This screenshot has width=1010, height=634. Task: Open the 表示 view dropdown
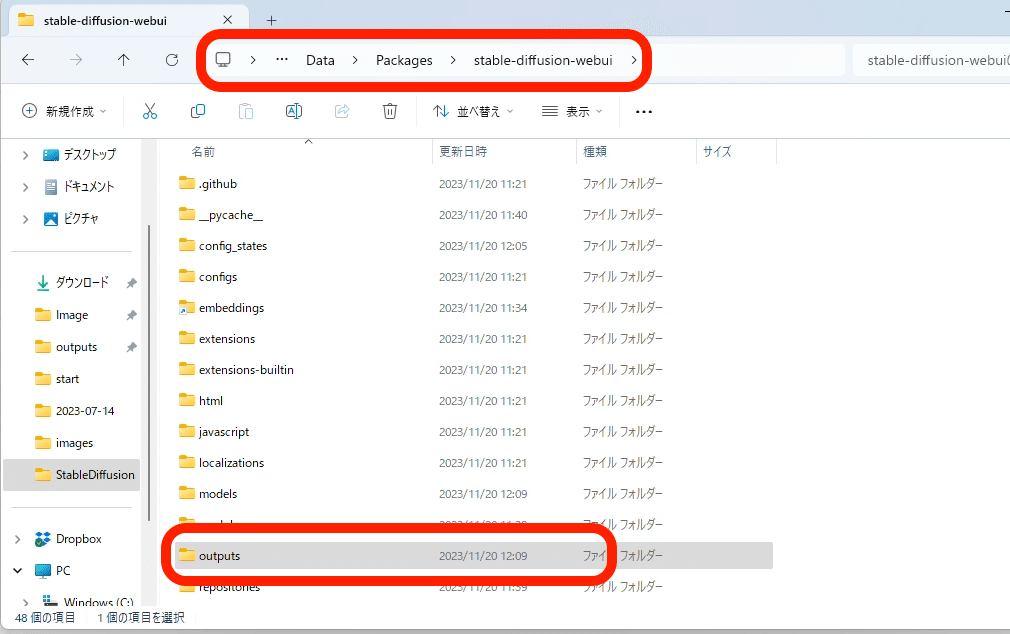(572, 111)
